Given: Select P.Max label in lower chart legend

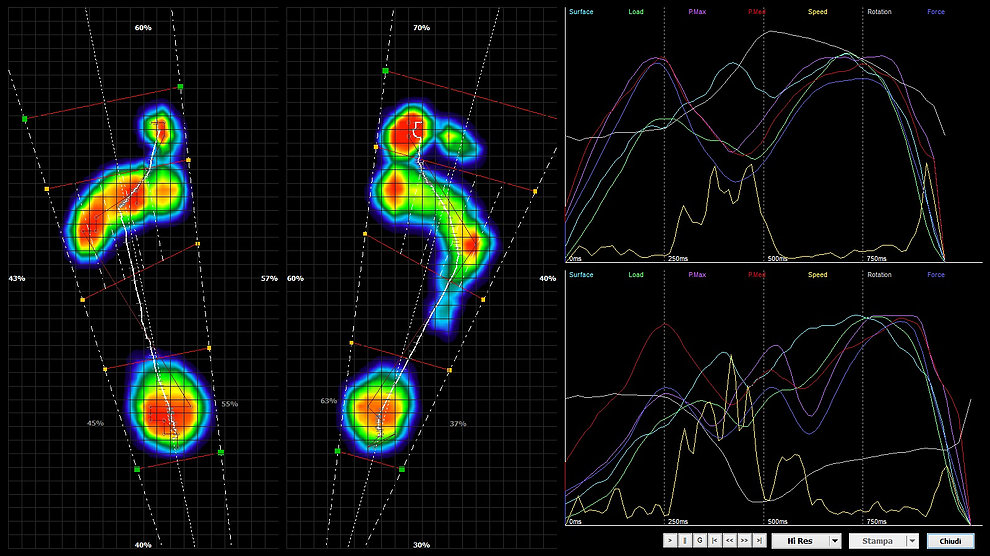Looking at the screenshot, I should click(697, 275).
